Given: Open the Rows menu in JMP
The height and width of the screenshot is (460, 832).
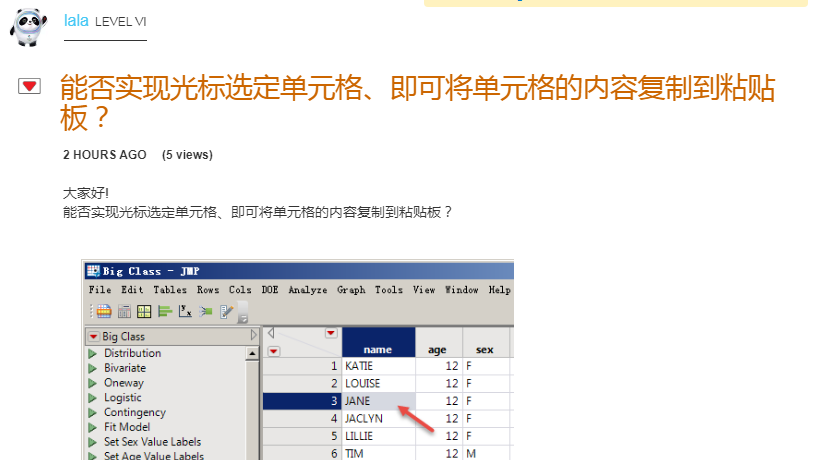Looking at the screenshot, I should click(208, 290).
